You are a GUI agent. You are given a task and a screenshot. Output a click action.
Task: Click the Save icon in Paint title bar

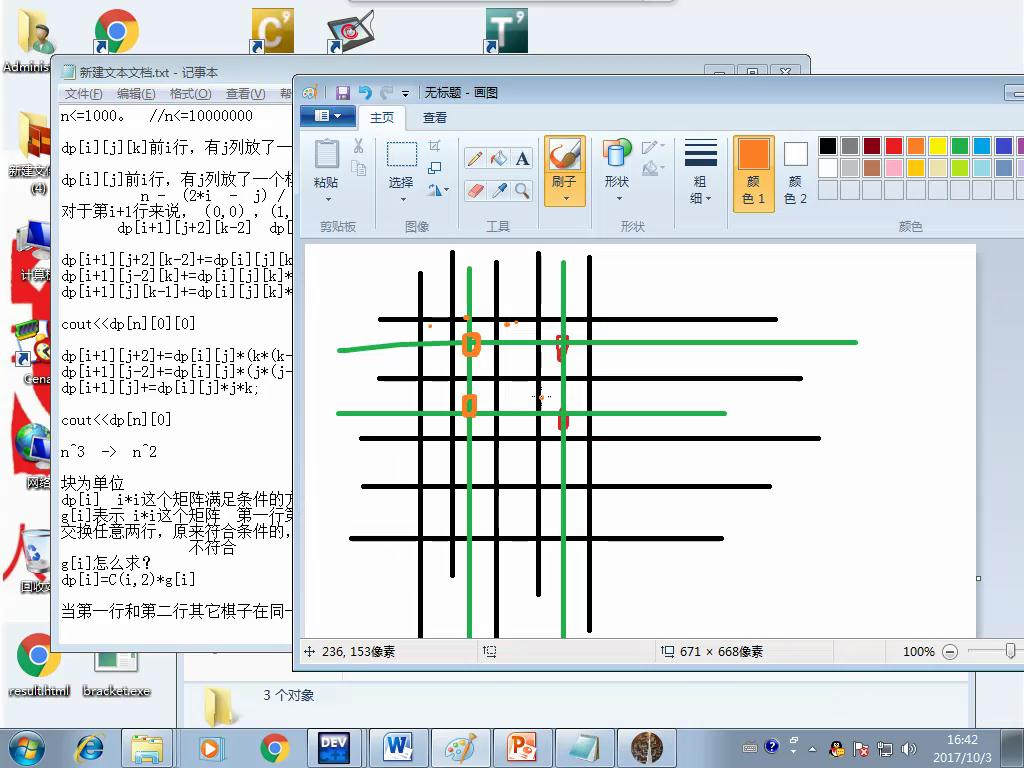pyautogui.click(x=342, y=93)
